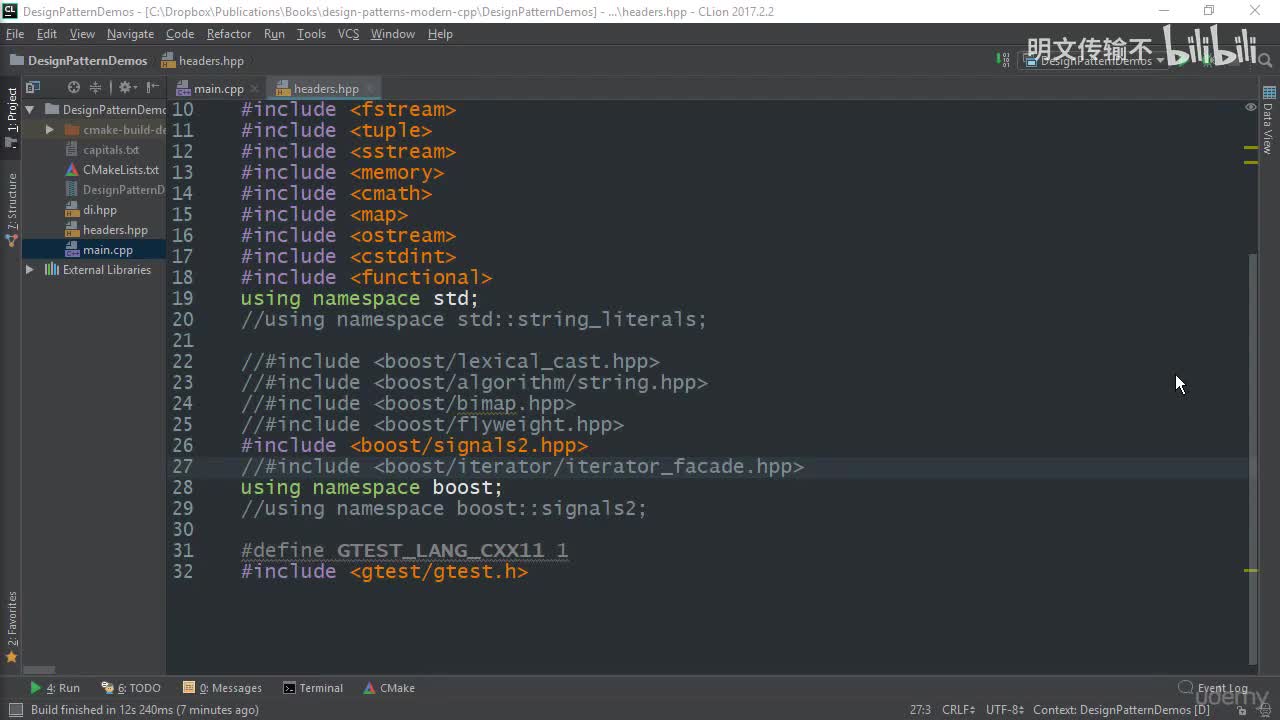The height and width of the screenshot is (720, 1280).
Task: Open the Edit menu
Action: coord(47,34)
